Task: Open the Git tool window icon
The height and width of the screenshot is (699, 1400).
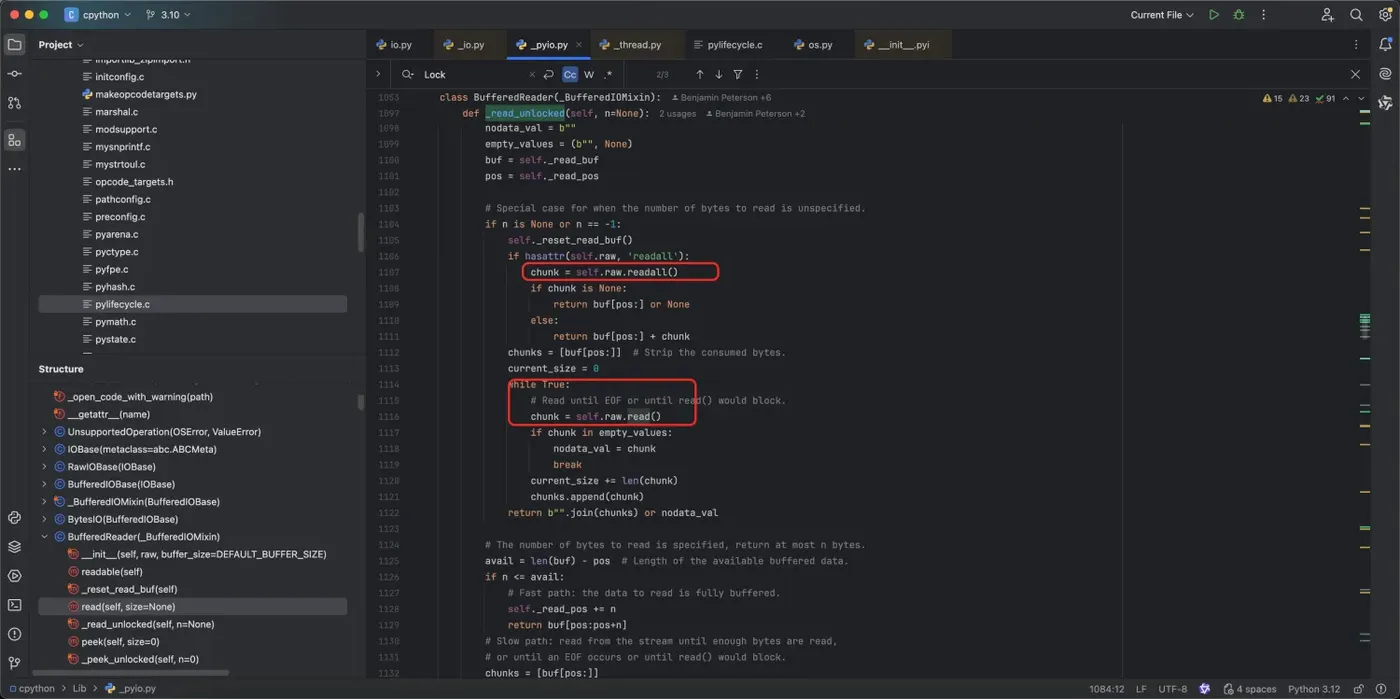Action: tap(14, 663)
